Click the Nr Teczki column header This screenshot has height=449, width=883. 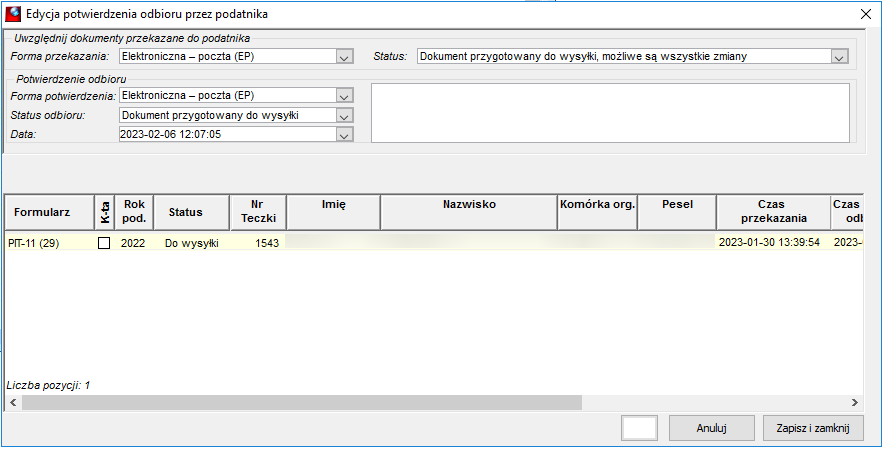pos(258,212)
